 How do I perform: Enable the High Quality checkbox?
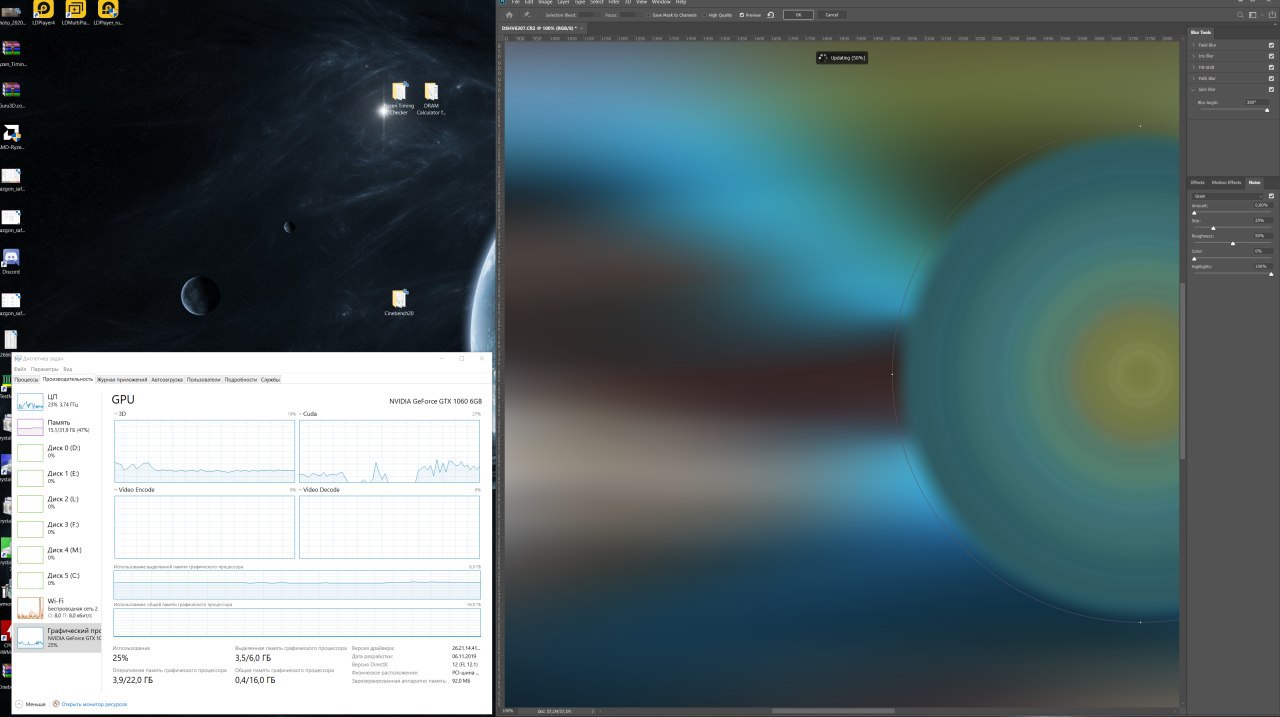(x=704, y=15)
